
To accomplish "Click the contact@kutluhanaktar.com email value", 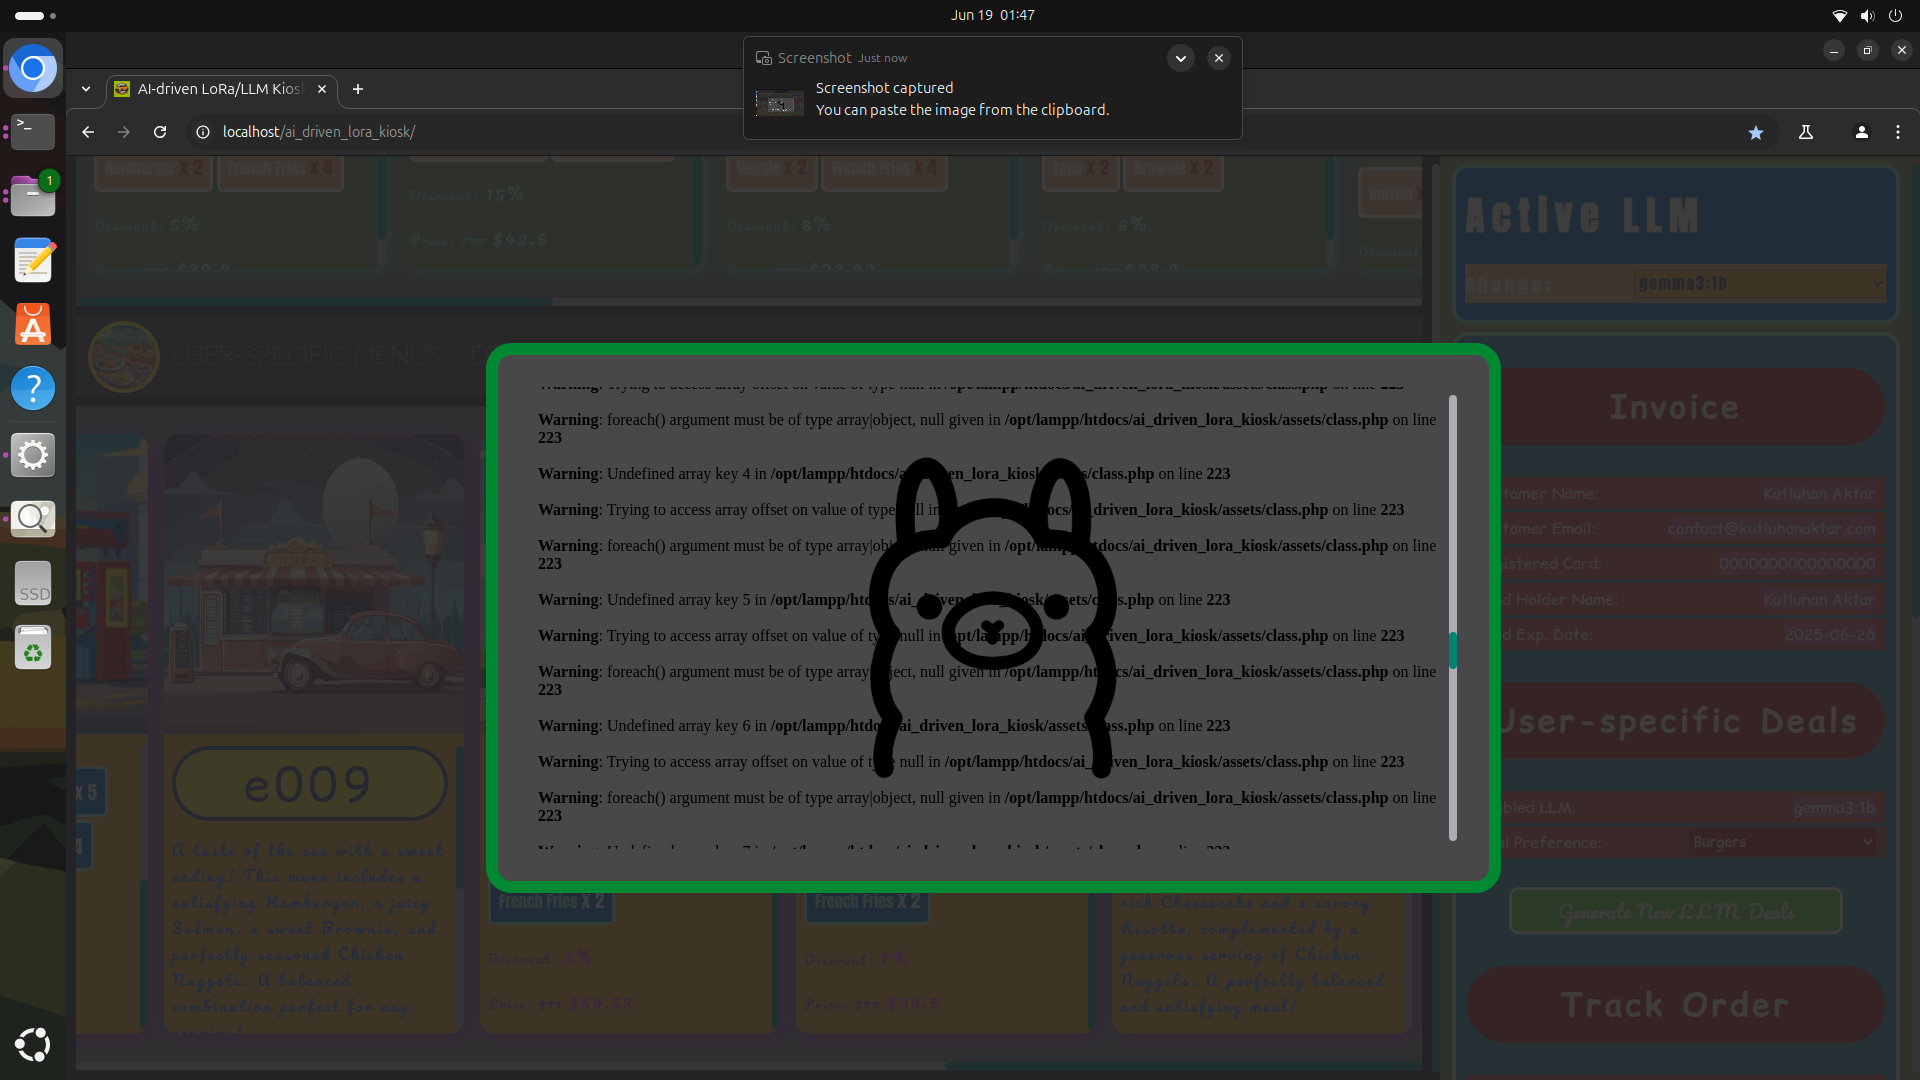I will click(1771, 528).
